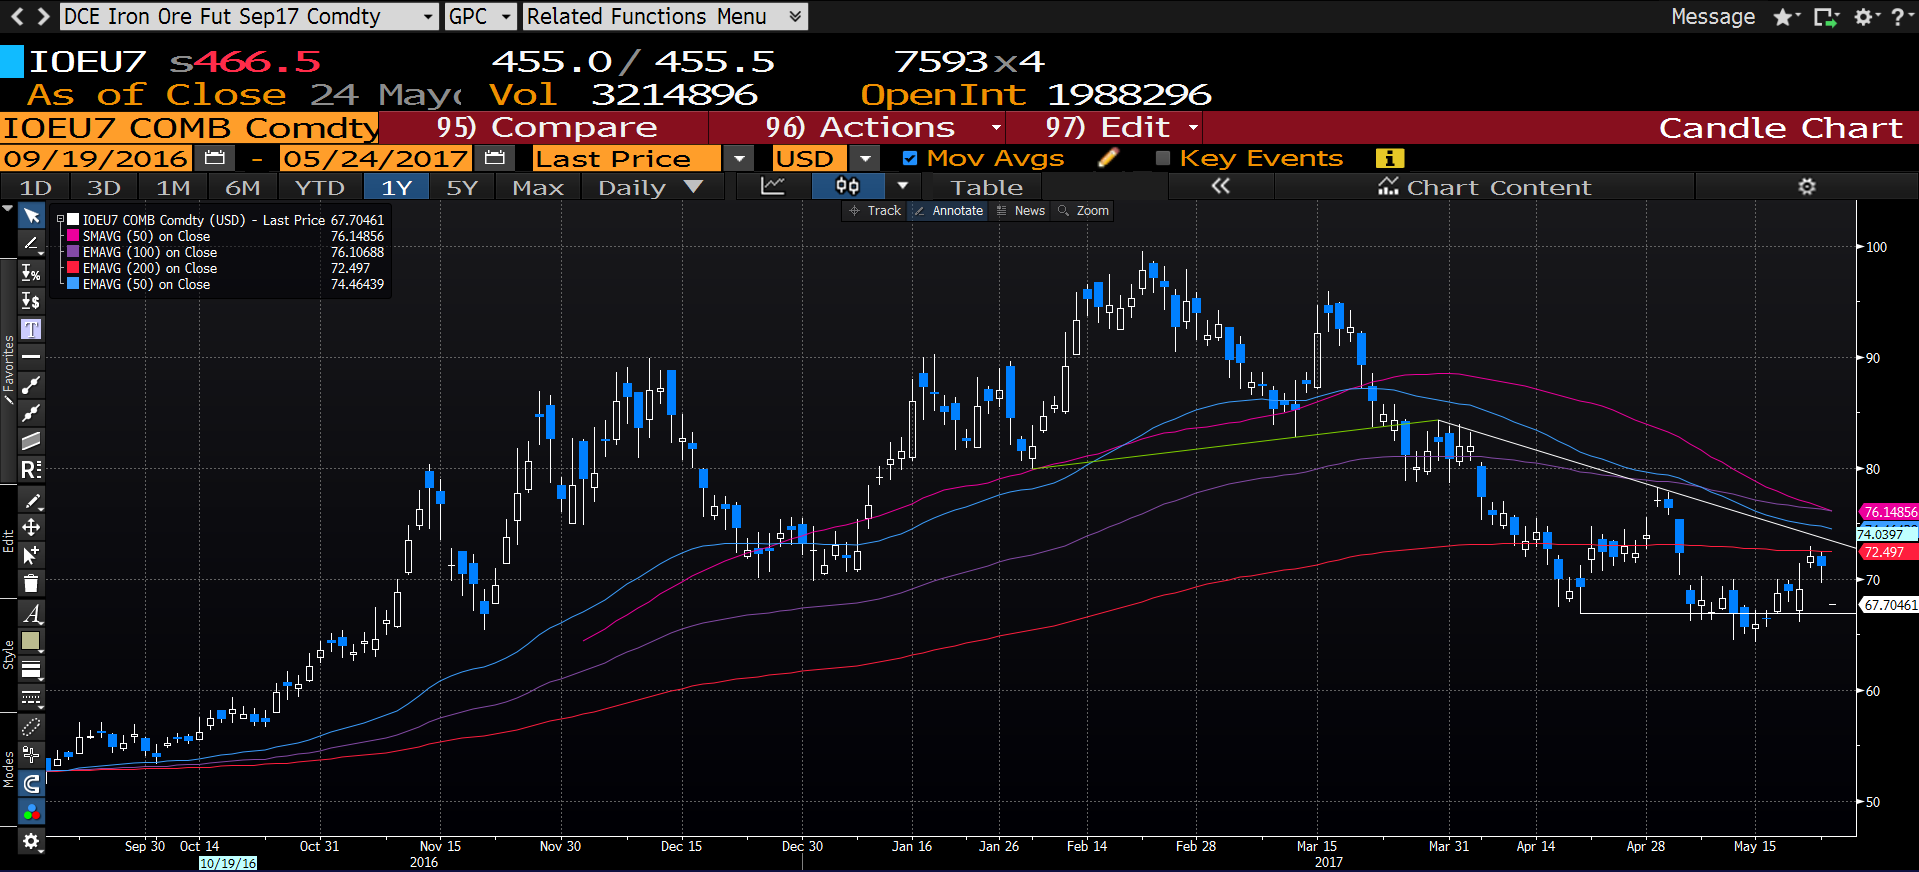Open annotation toolbar settings gear
Image resolution: width=1919 pixels, height=872 pixels.
(x=32, y=841)
